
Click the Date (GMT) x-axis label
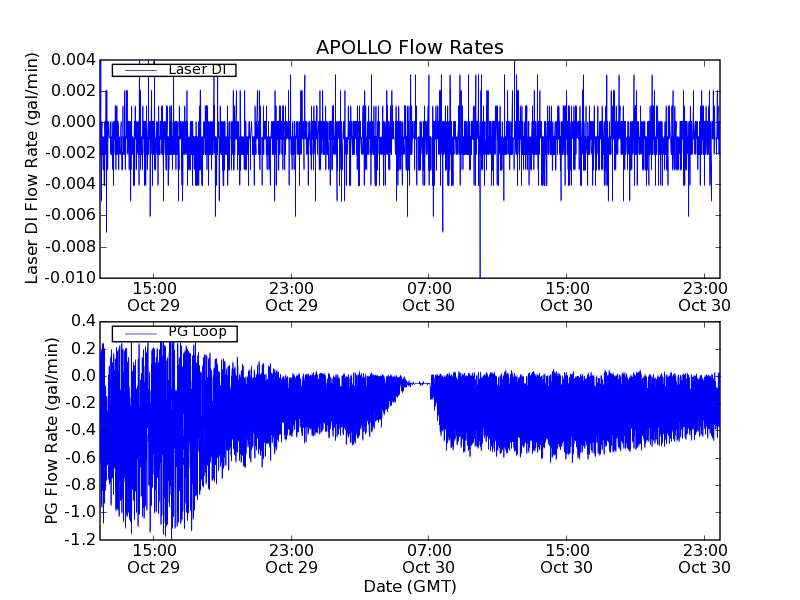click(x=409, y=586)
